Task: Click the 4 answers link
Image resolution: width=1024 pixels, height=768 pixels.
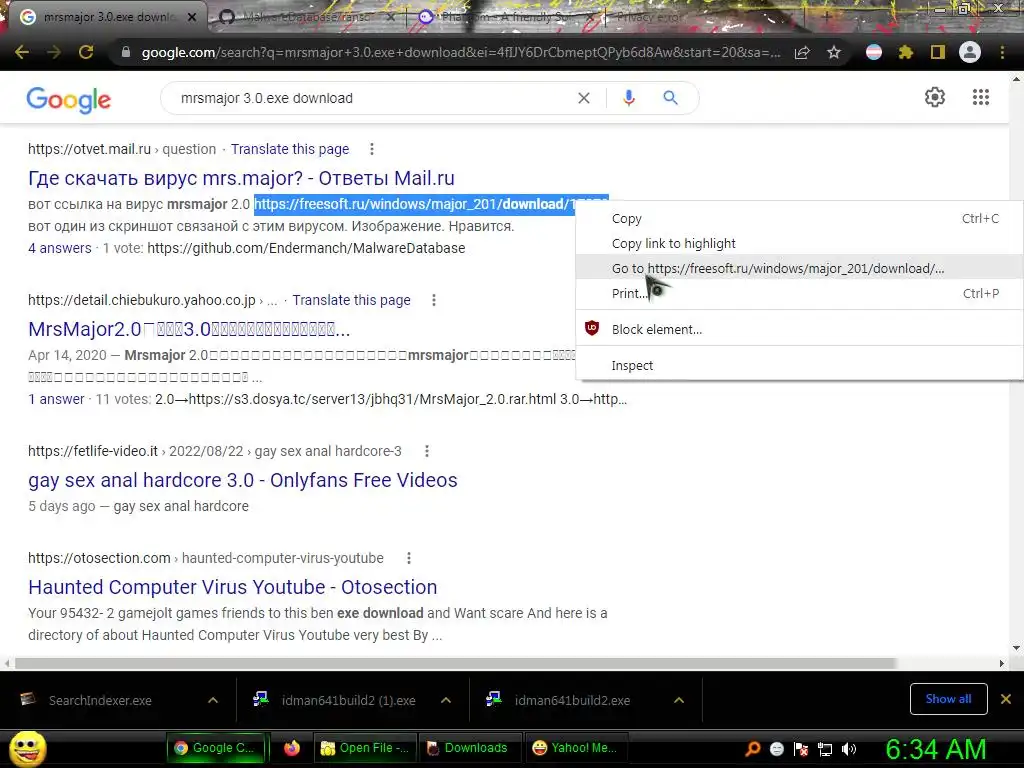Action: 59,248
